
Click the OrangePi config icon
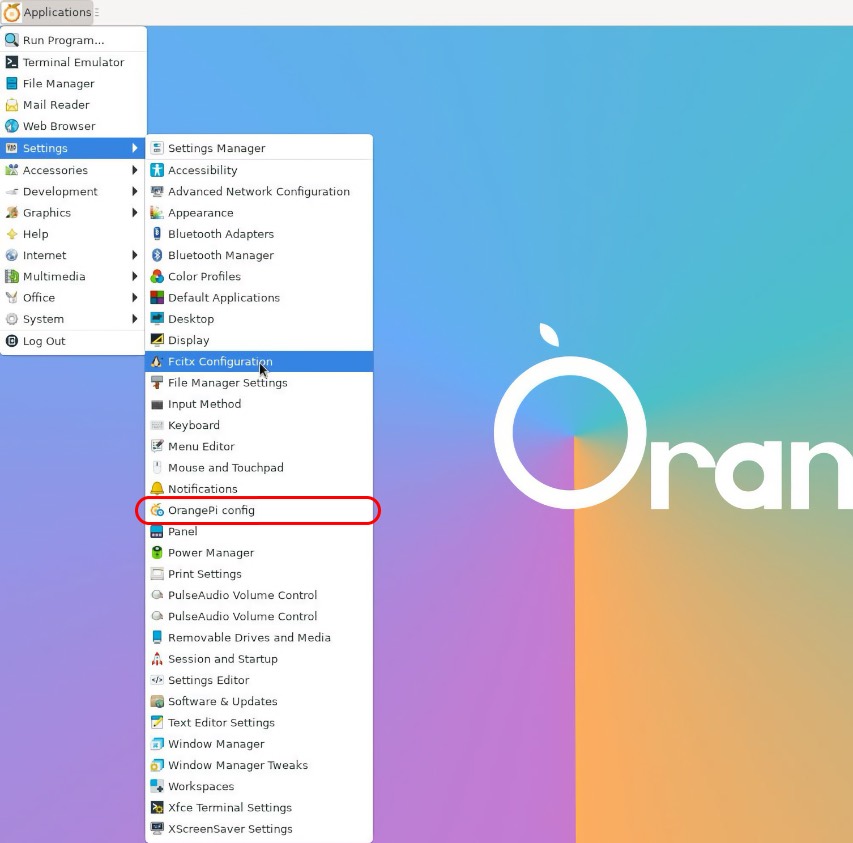pyautogui.click(x=157, y=510)
